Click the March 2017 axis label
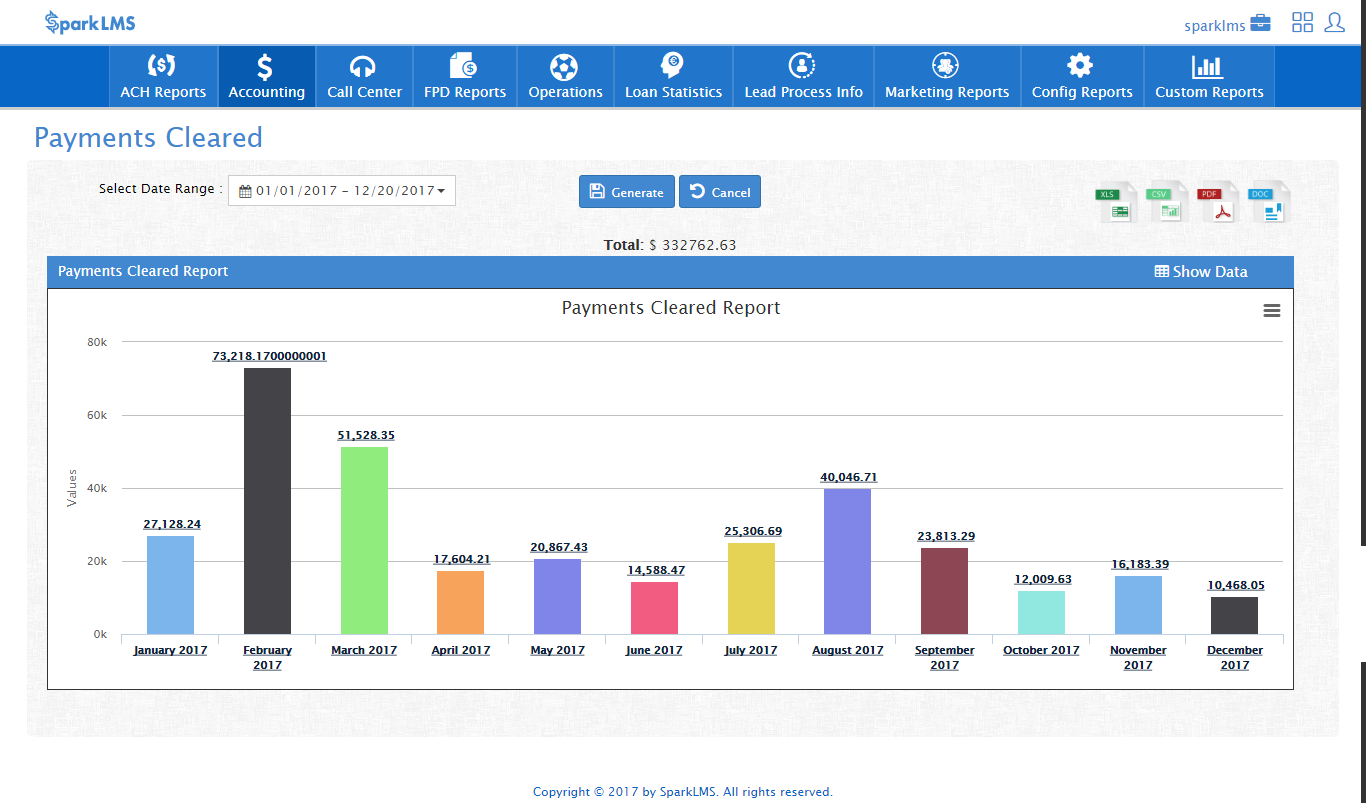 click(x=364, y=650)
